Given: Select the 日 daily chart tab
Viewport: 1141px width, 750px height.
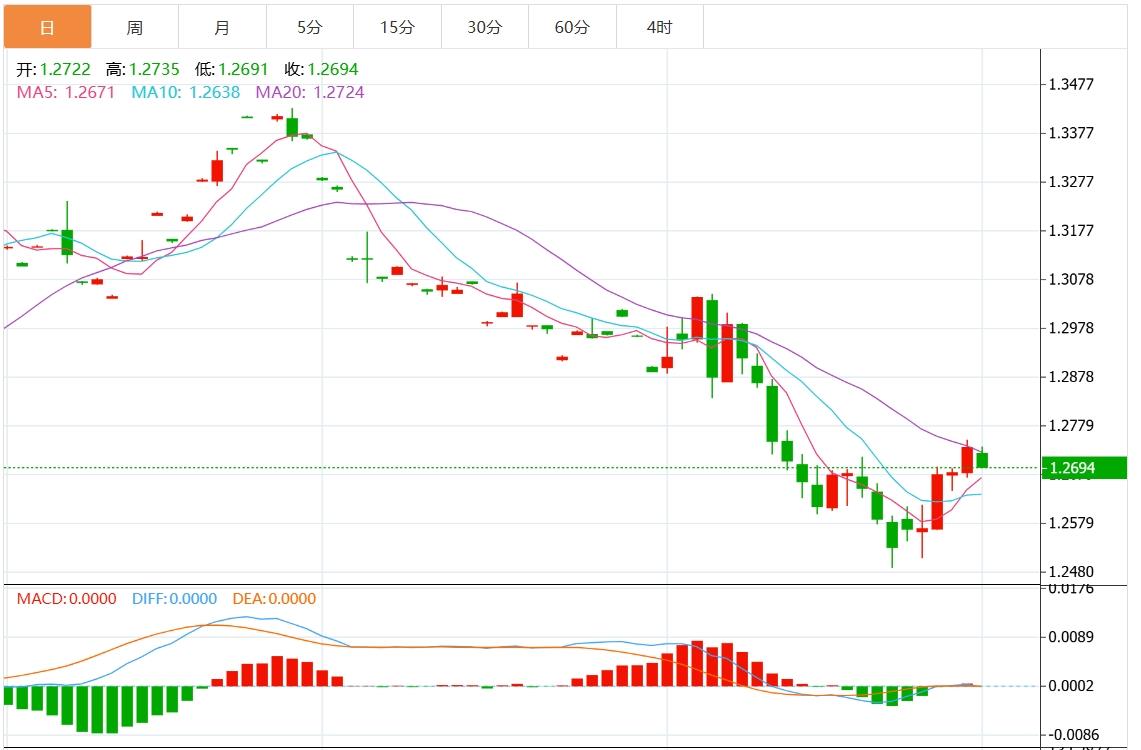Looking at the screenshot, I should tap(47, 27).
